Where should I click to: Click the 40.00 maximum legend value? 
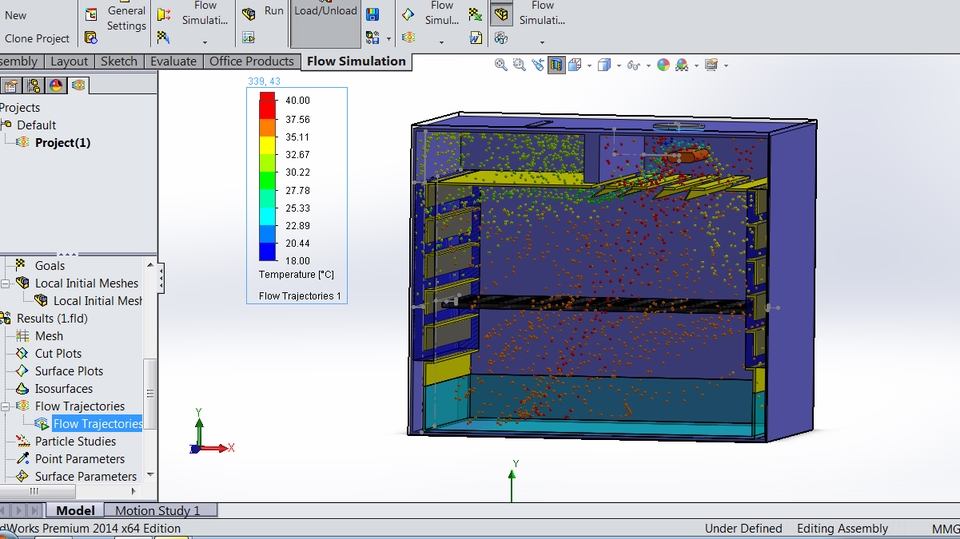pos(298,100)
